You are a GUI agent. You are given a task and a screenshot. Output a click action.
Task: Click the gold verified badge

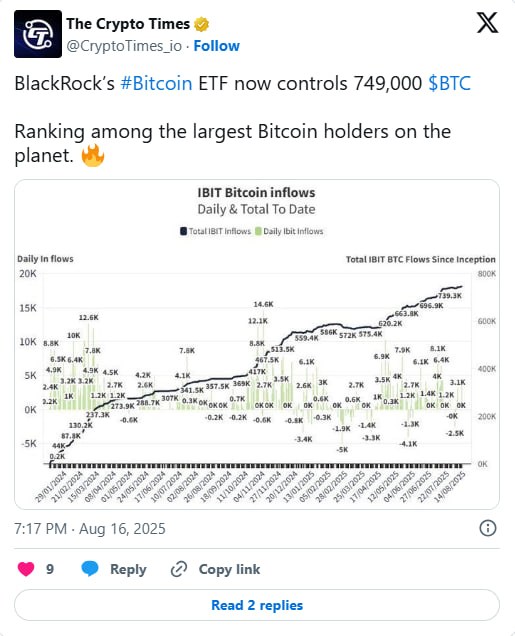(202, 24)
